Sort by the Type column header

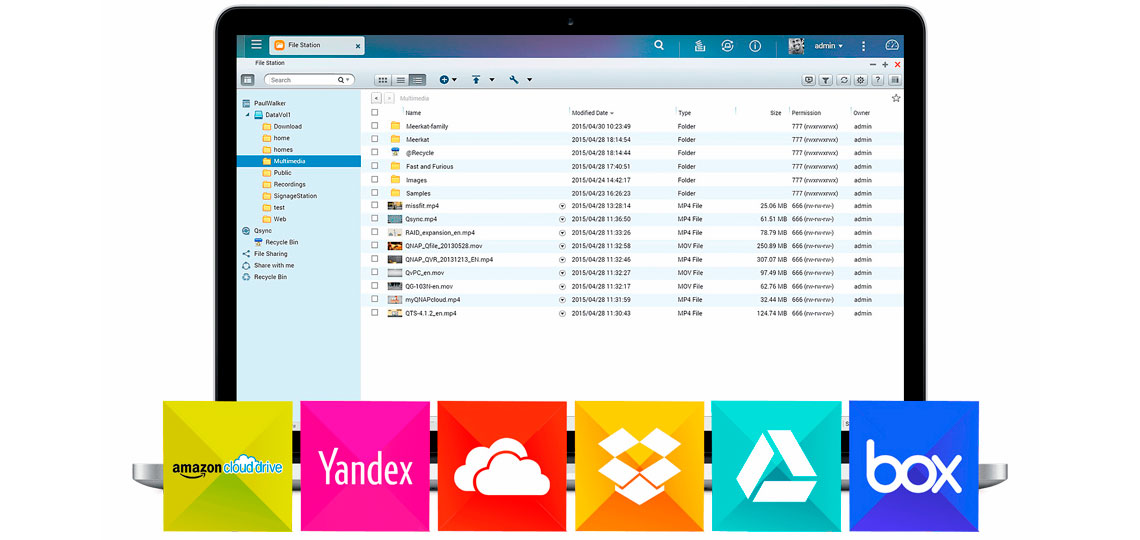coord(684,113)
